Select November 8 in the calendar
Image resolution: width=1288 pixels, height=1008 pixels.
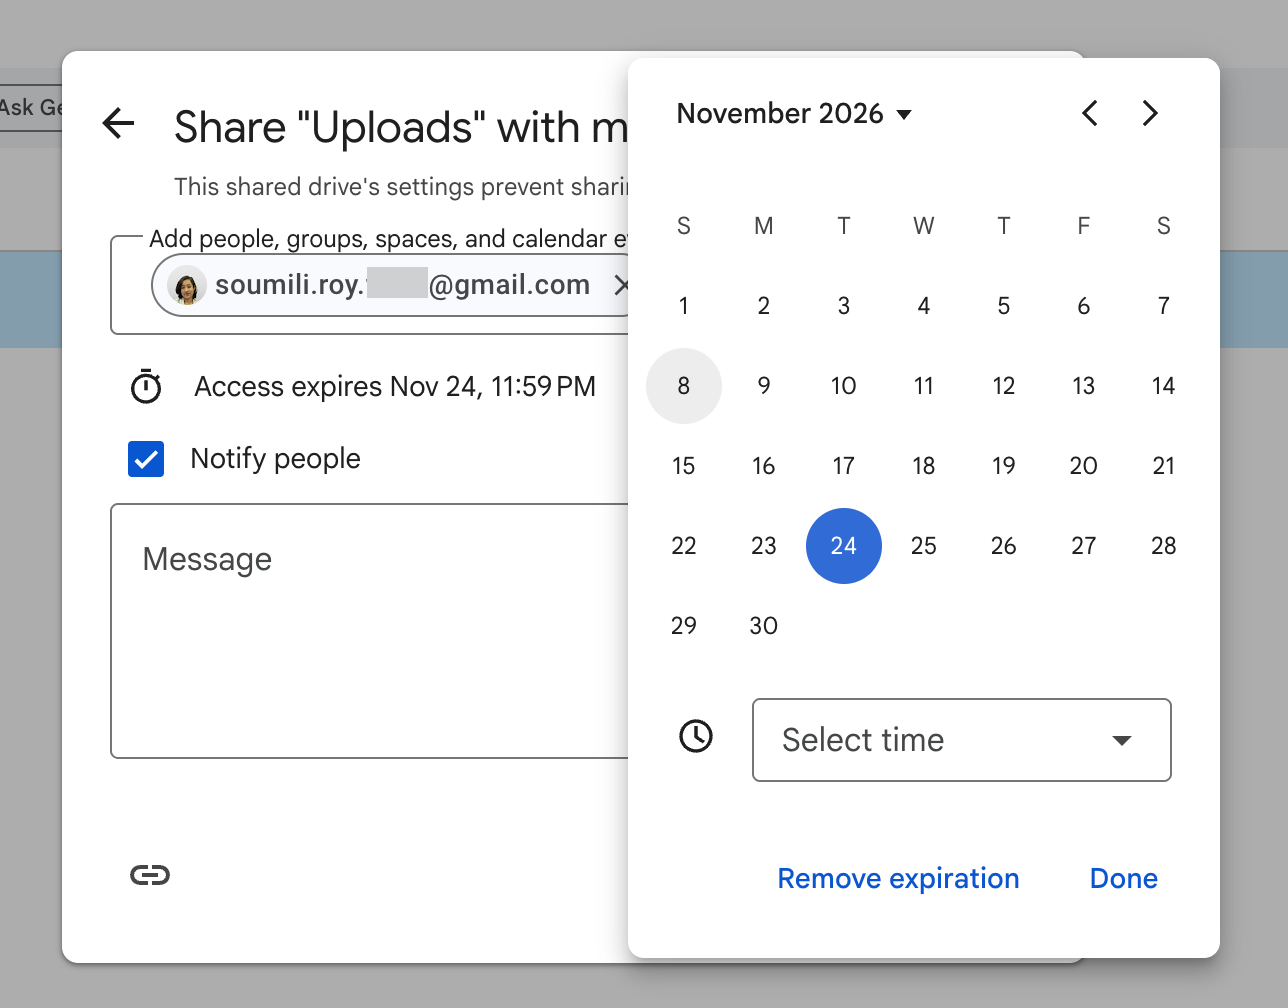(684, 386)
